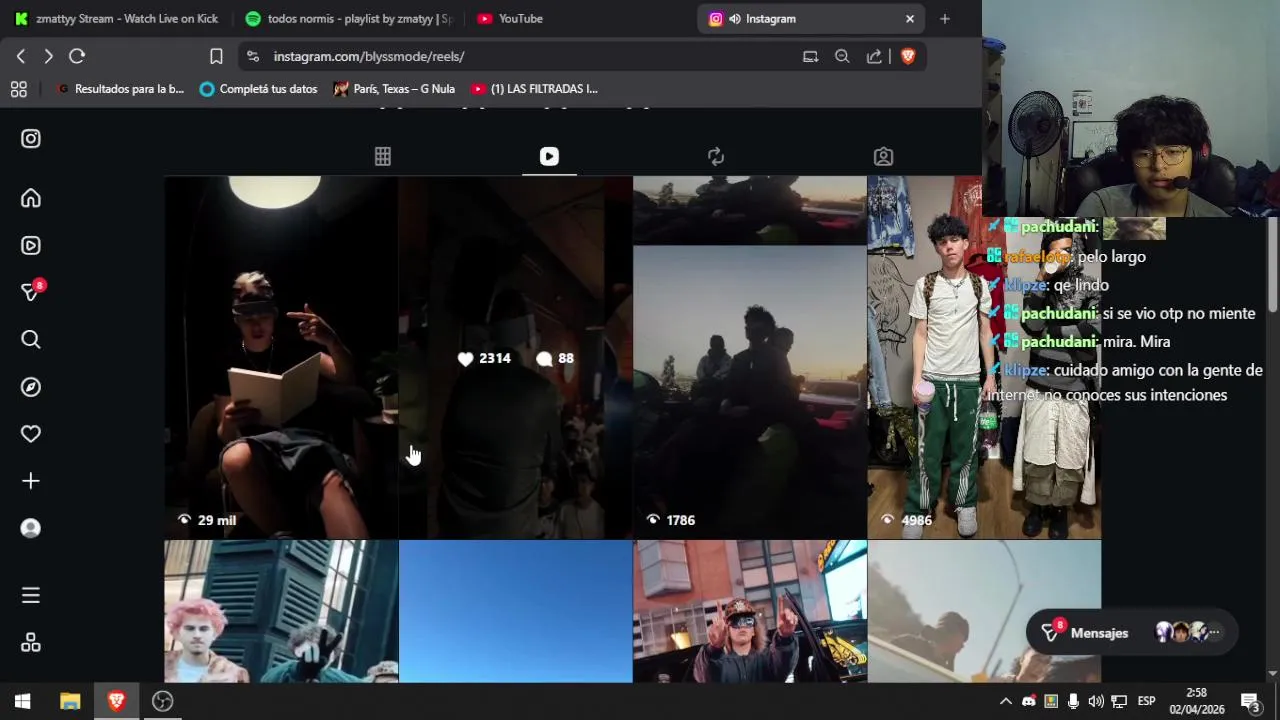Open Search in the Instagram sidebar

pyautogui.click(x=31, y=340)
